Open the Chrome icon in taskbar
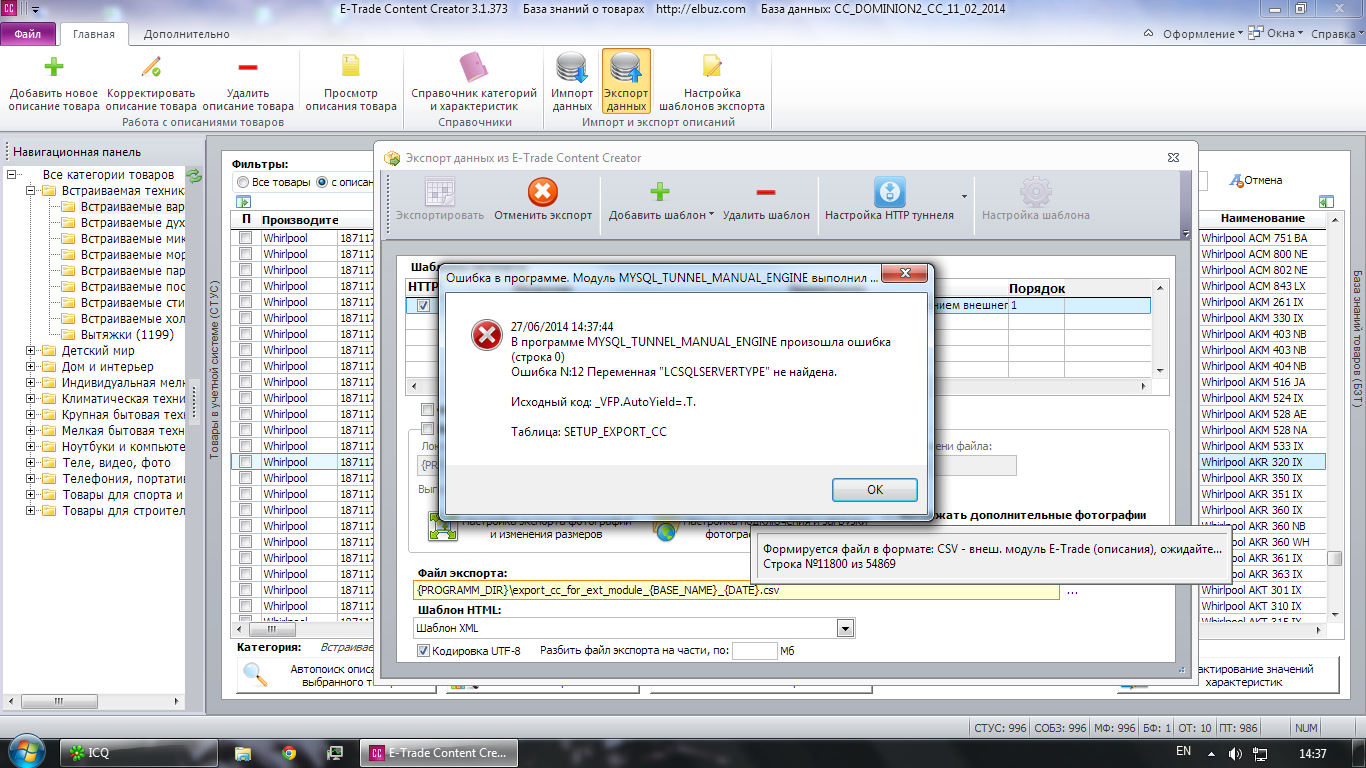 click(289, 752)
